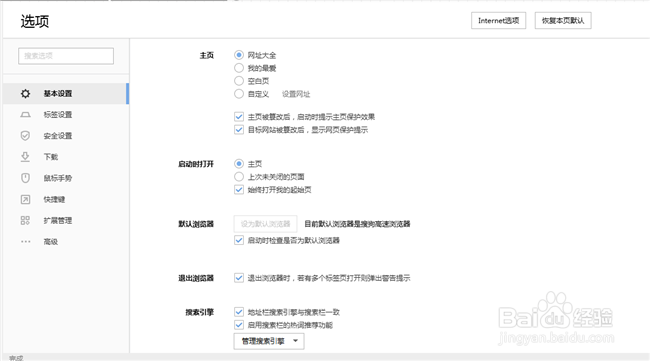The image size is (650, 361).
Task: Select 自定义 homepage option
Action: pyautogui.click(x=239, y=94)
